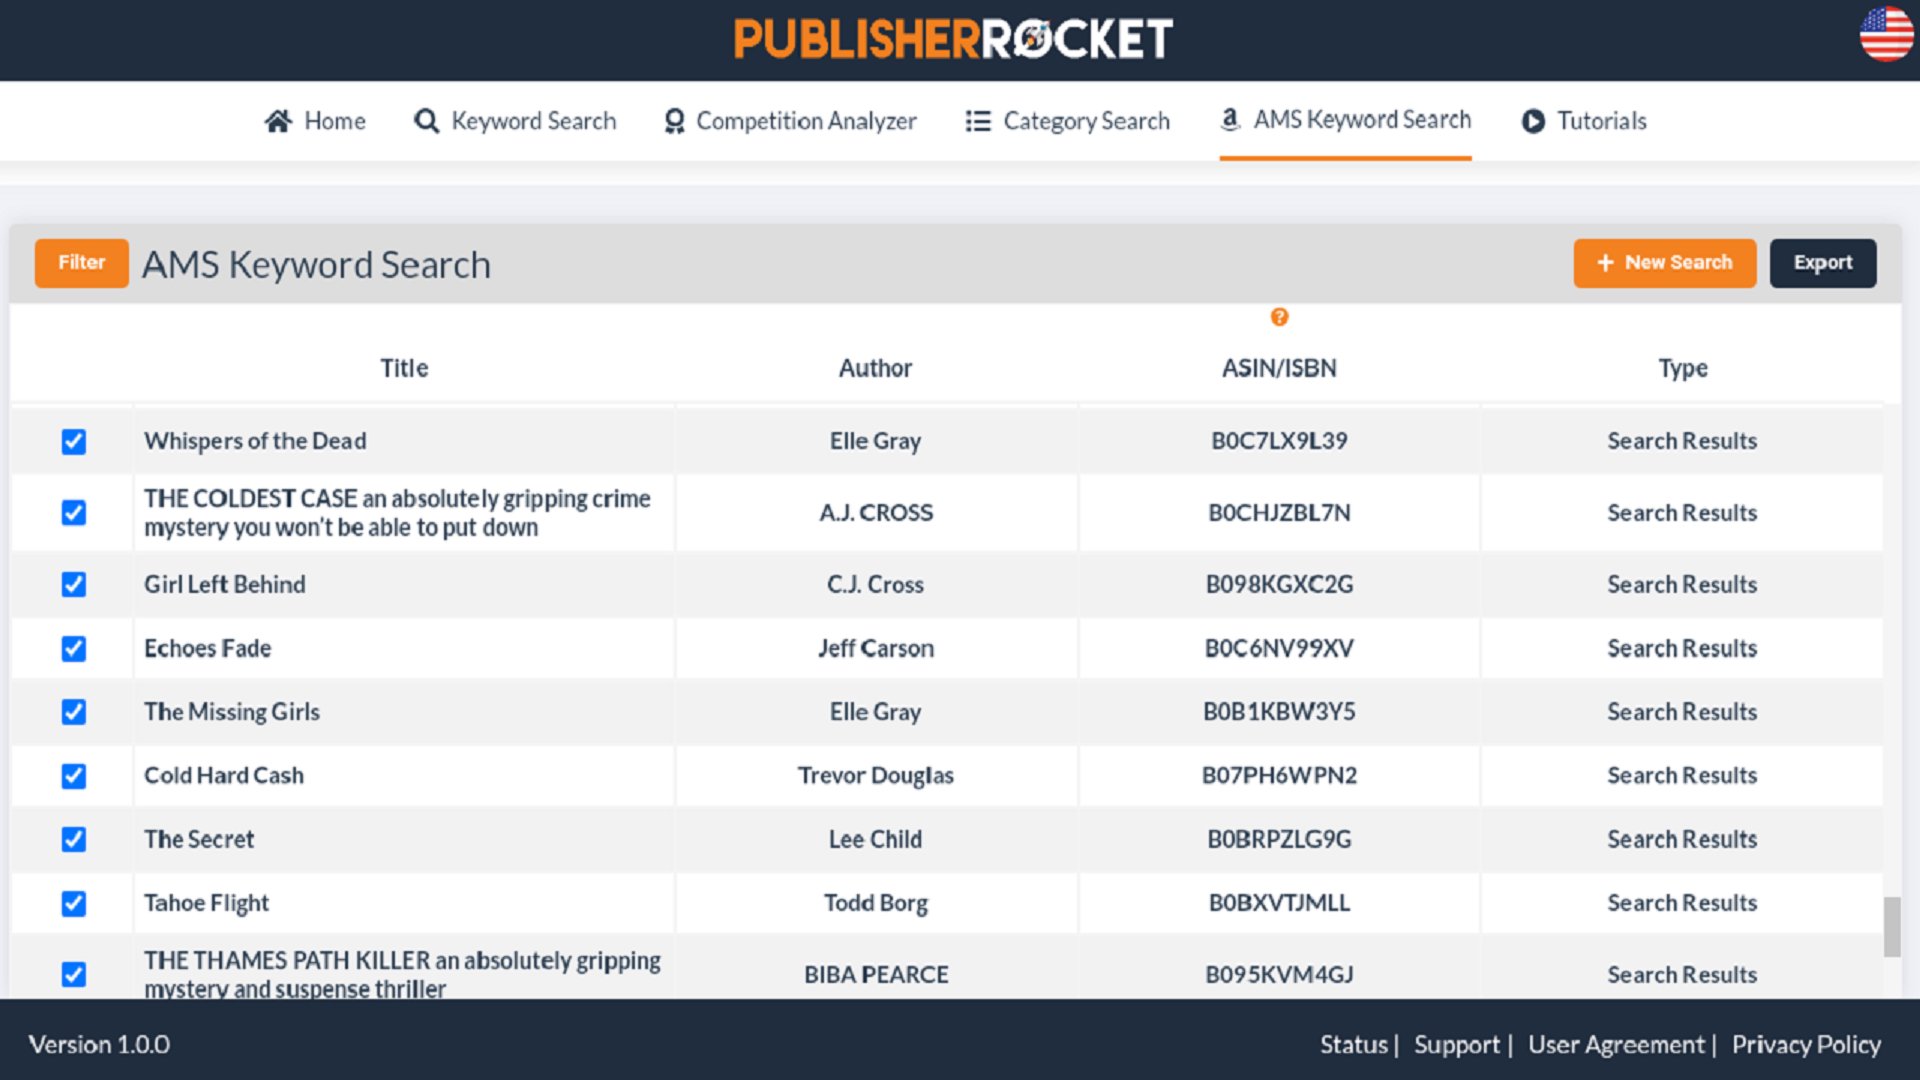Screen dimensions: 1920x1080
Task: View the Privacy Policy
Action: coord(1806,1044)
